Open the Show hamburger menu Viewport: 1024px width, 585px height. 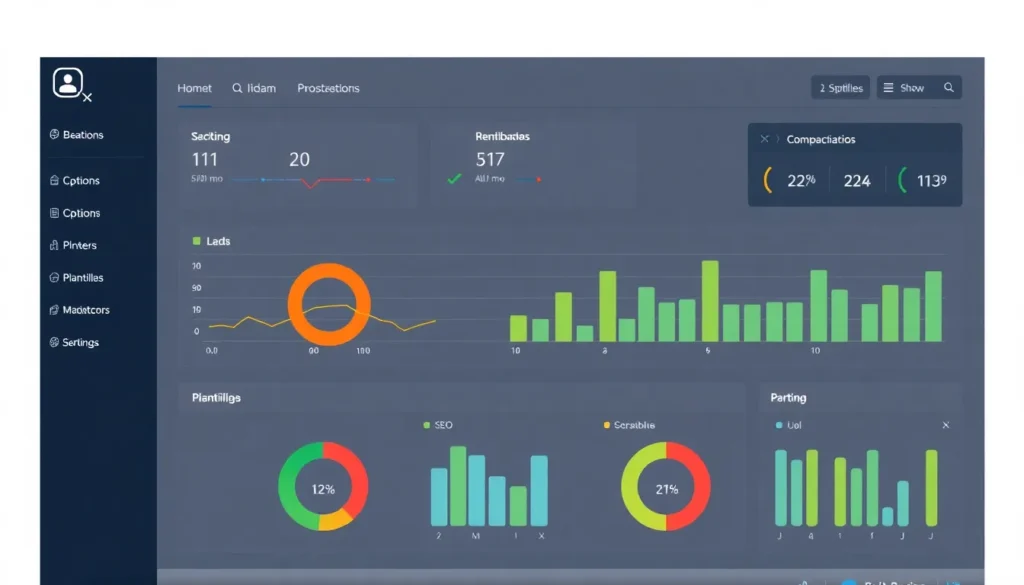pos(888,88)
